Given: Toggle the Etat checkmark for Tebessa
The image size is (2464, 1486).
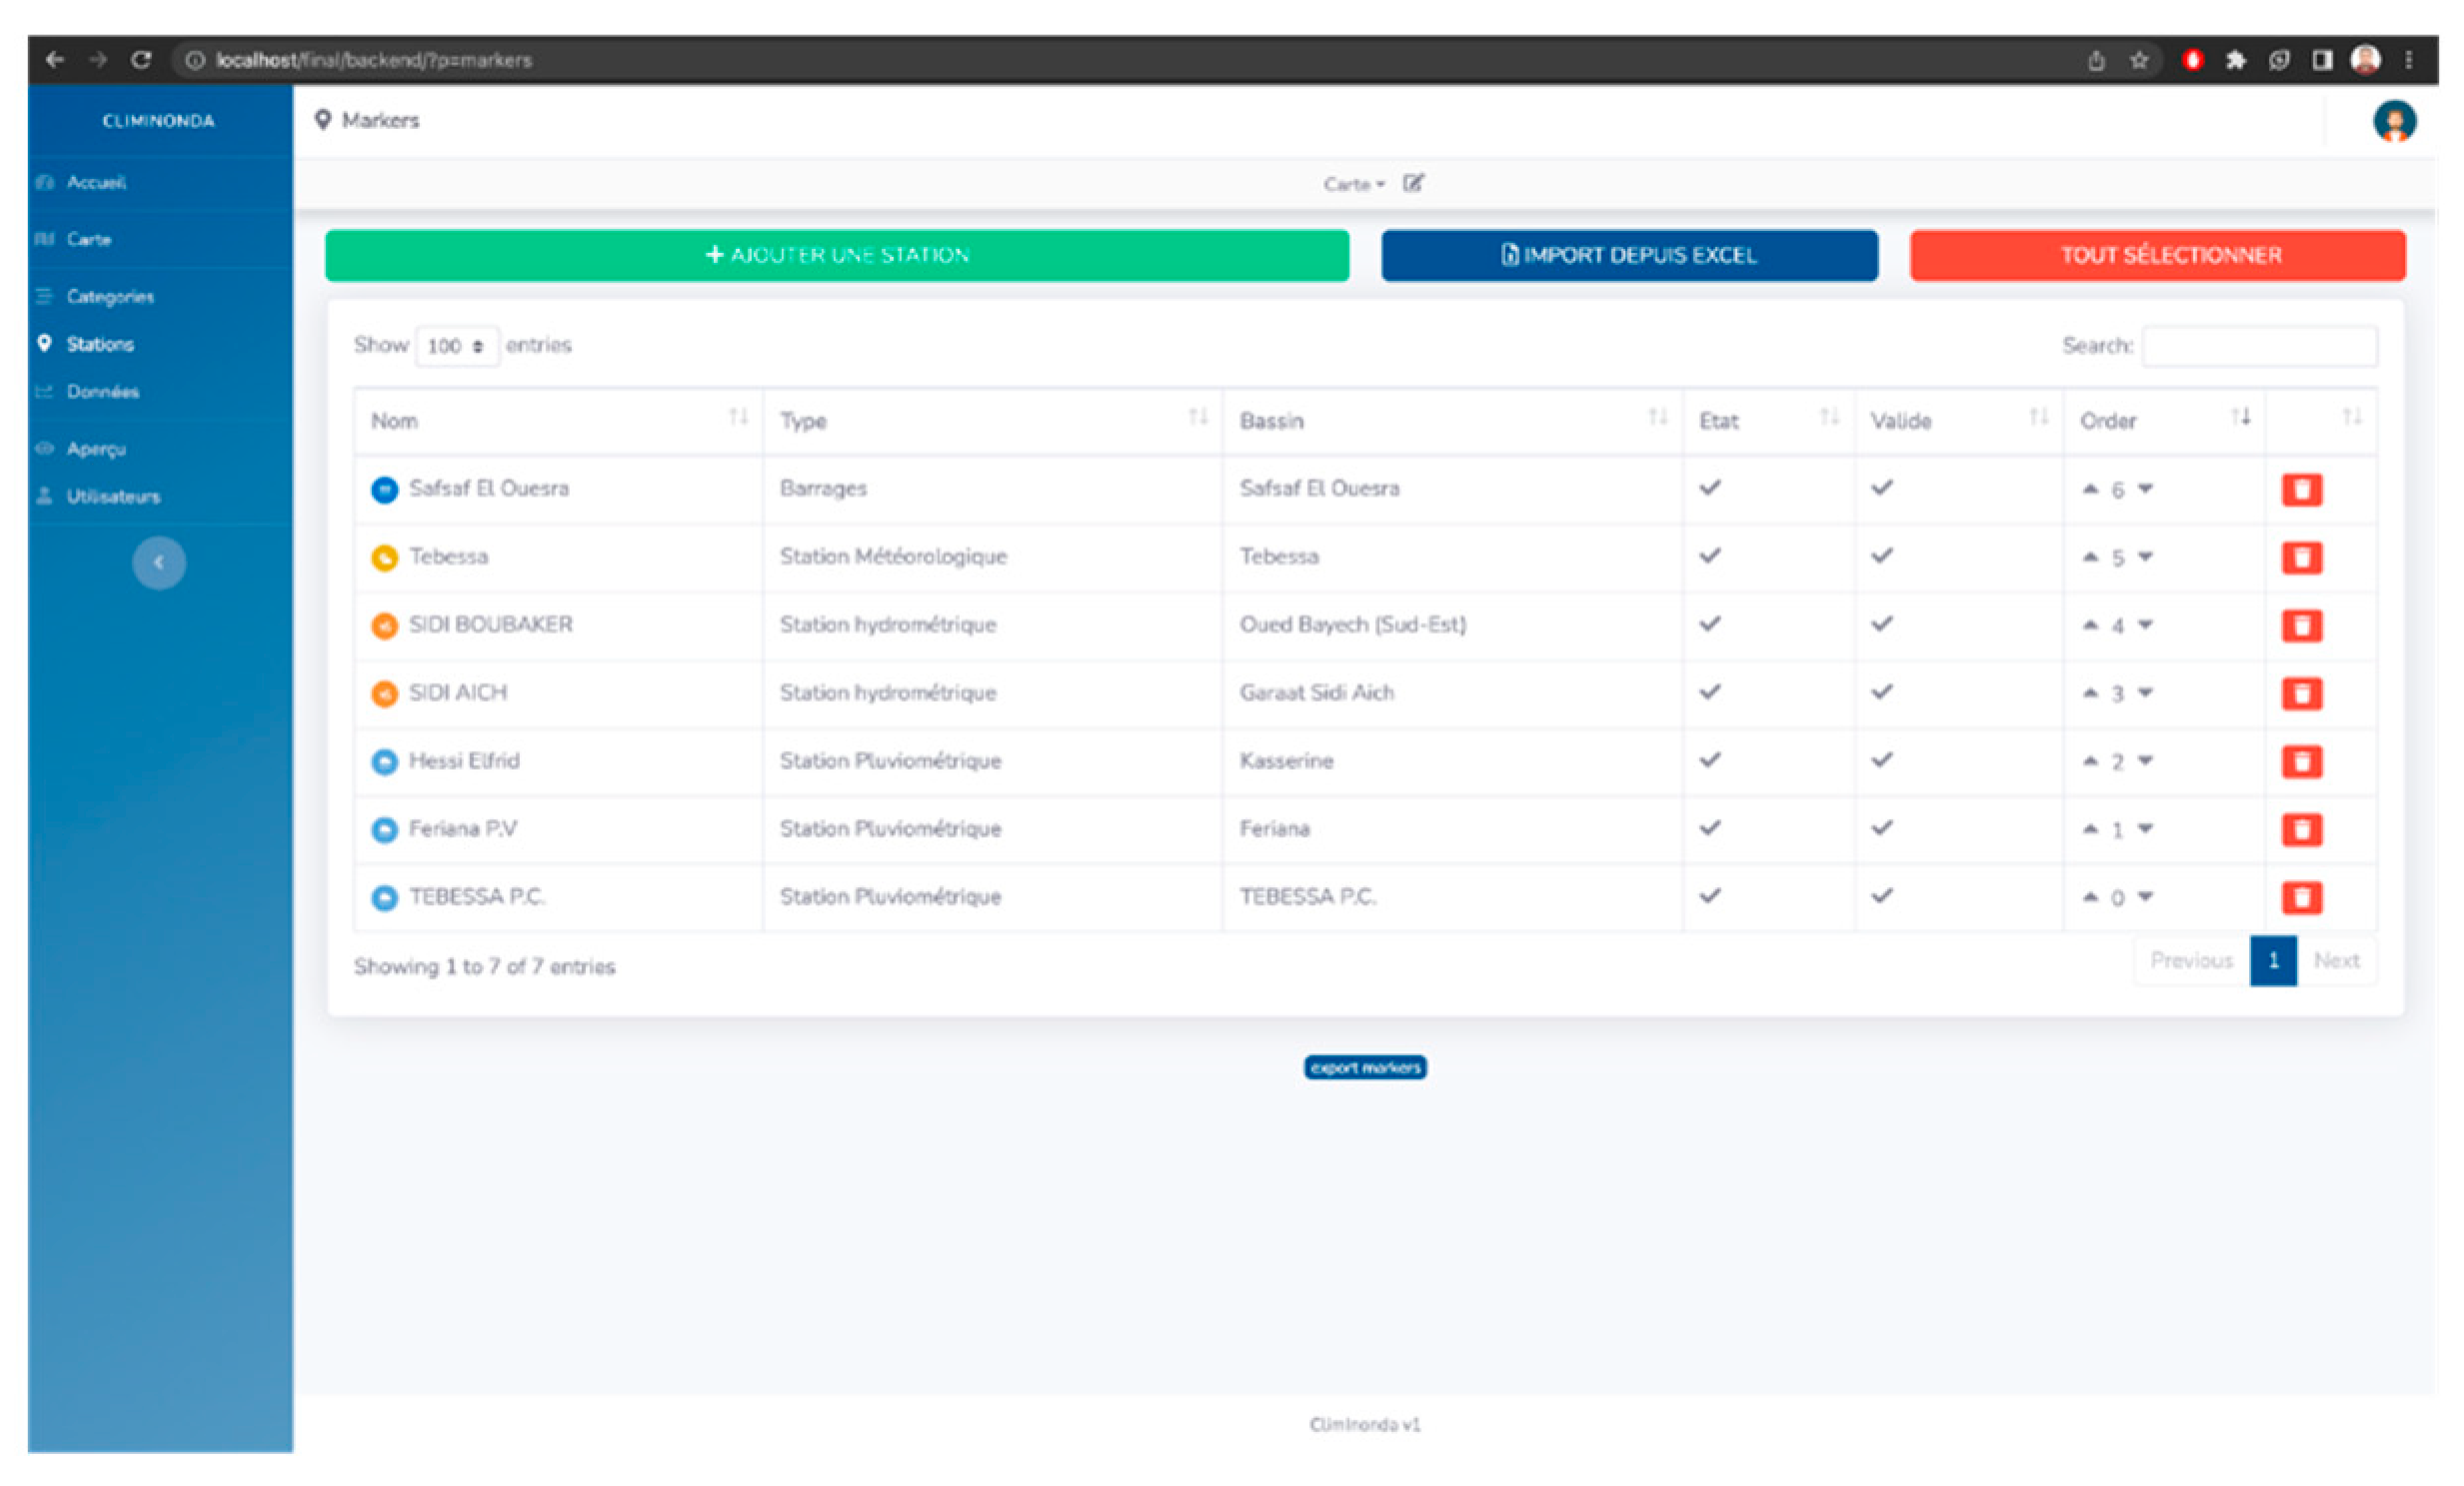Looking at the screenshot, I should [x=1710, y=556].
